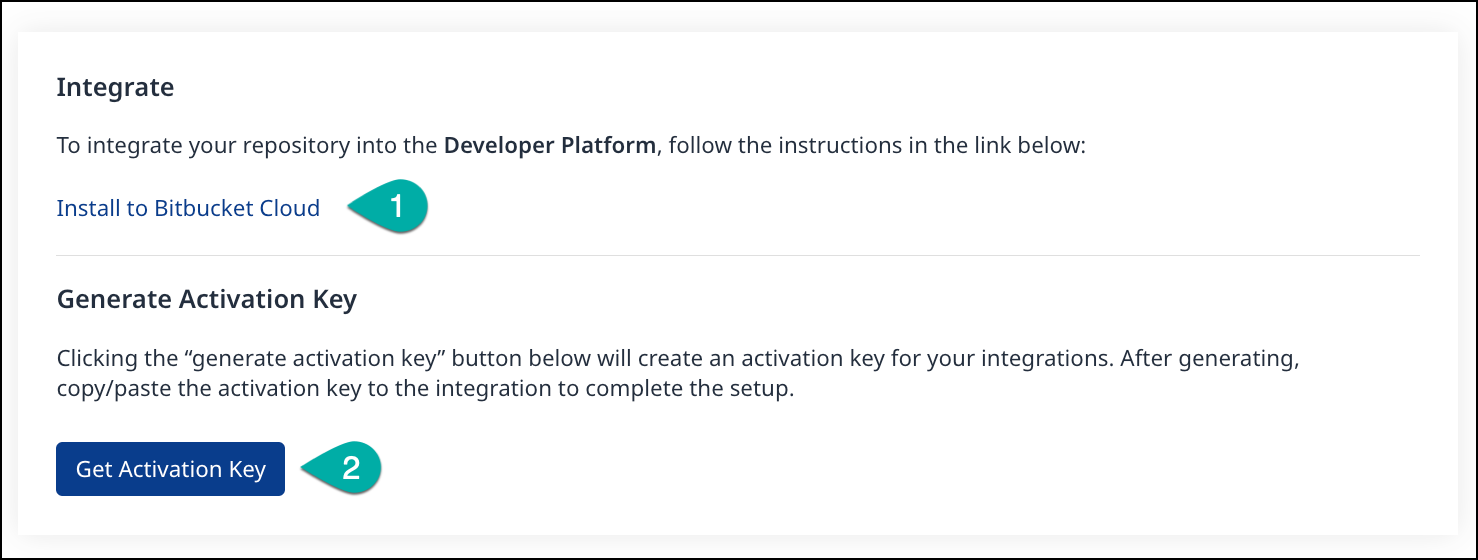This screenshot has height=560, width=1478.
Task: Open the Install to Bitbucket Cloud link
Action: [x=188, y=208]
